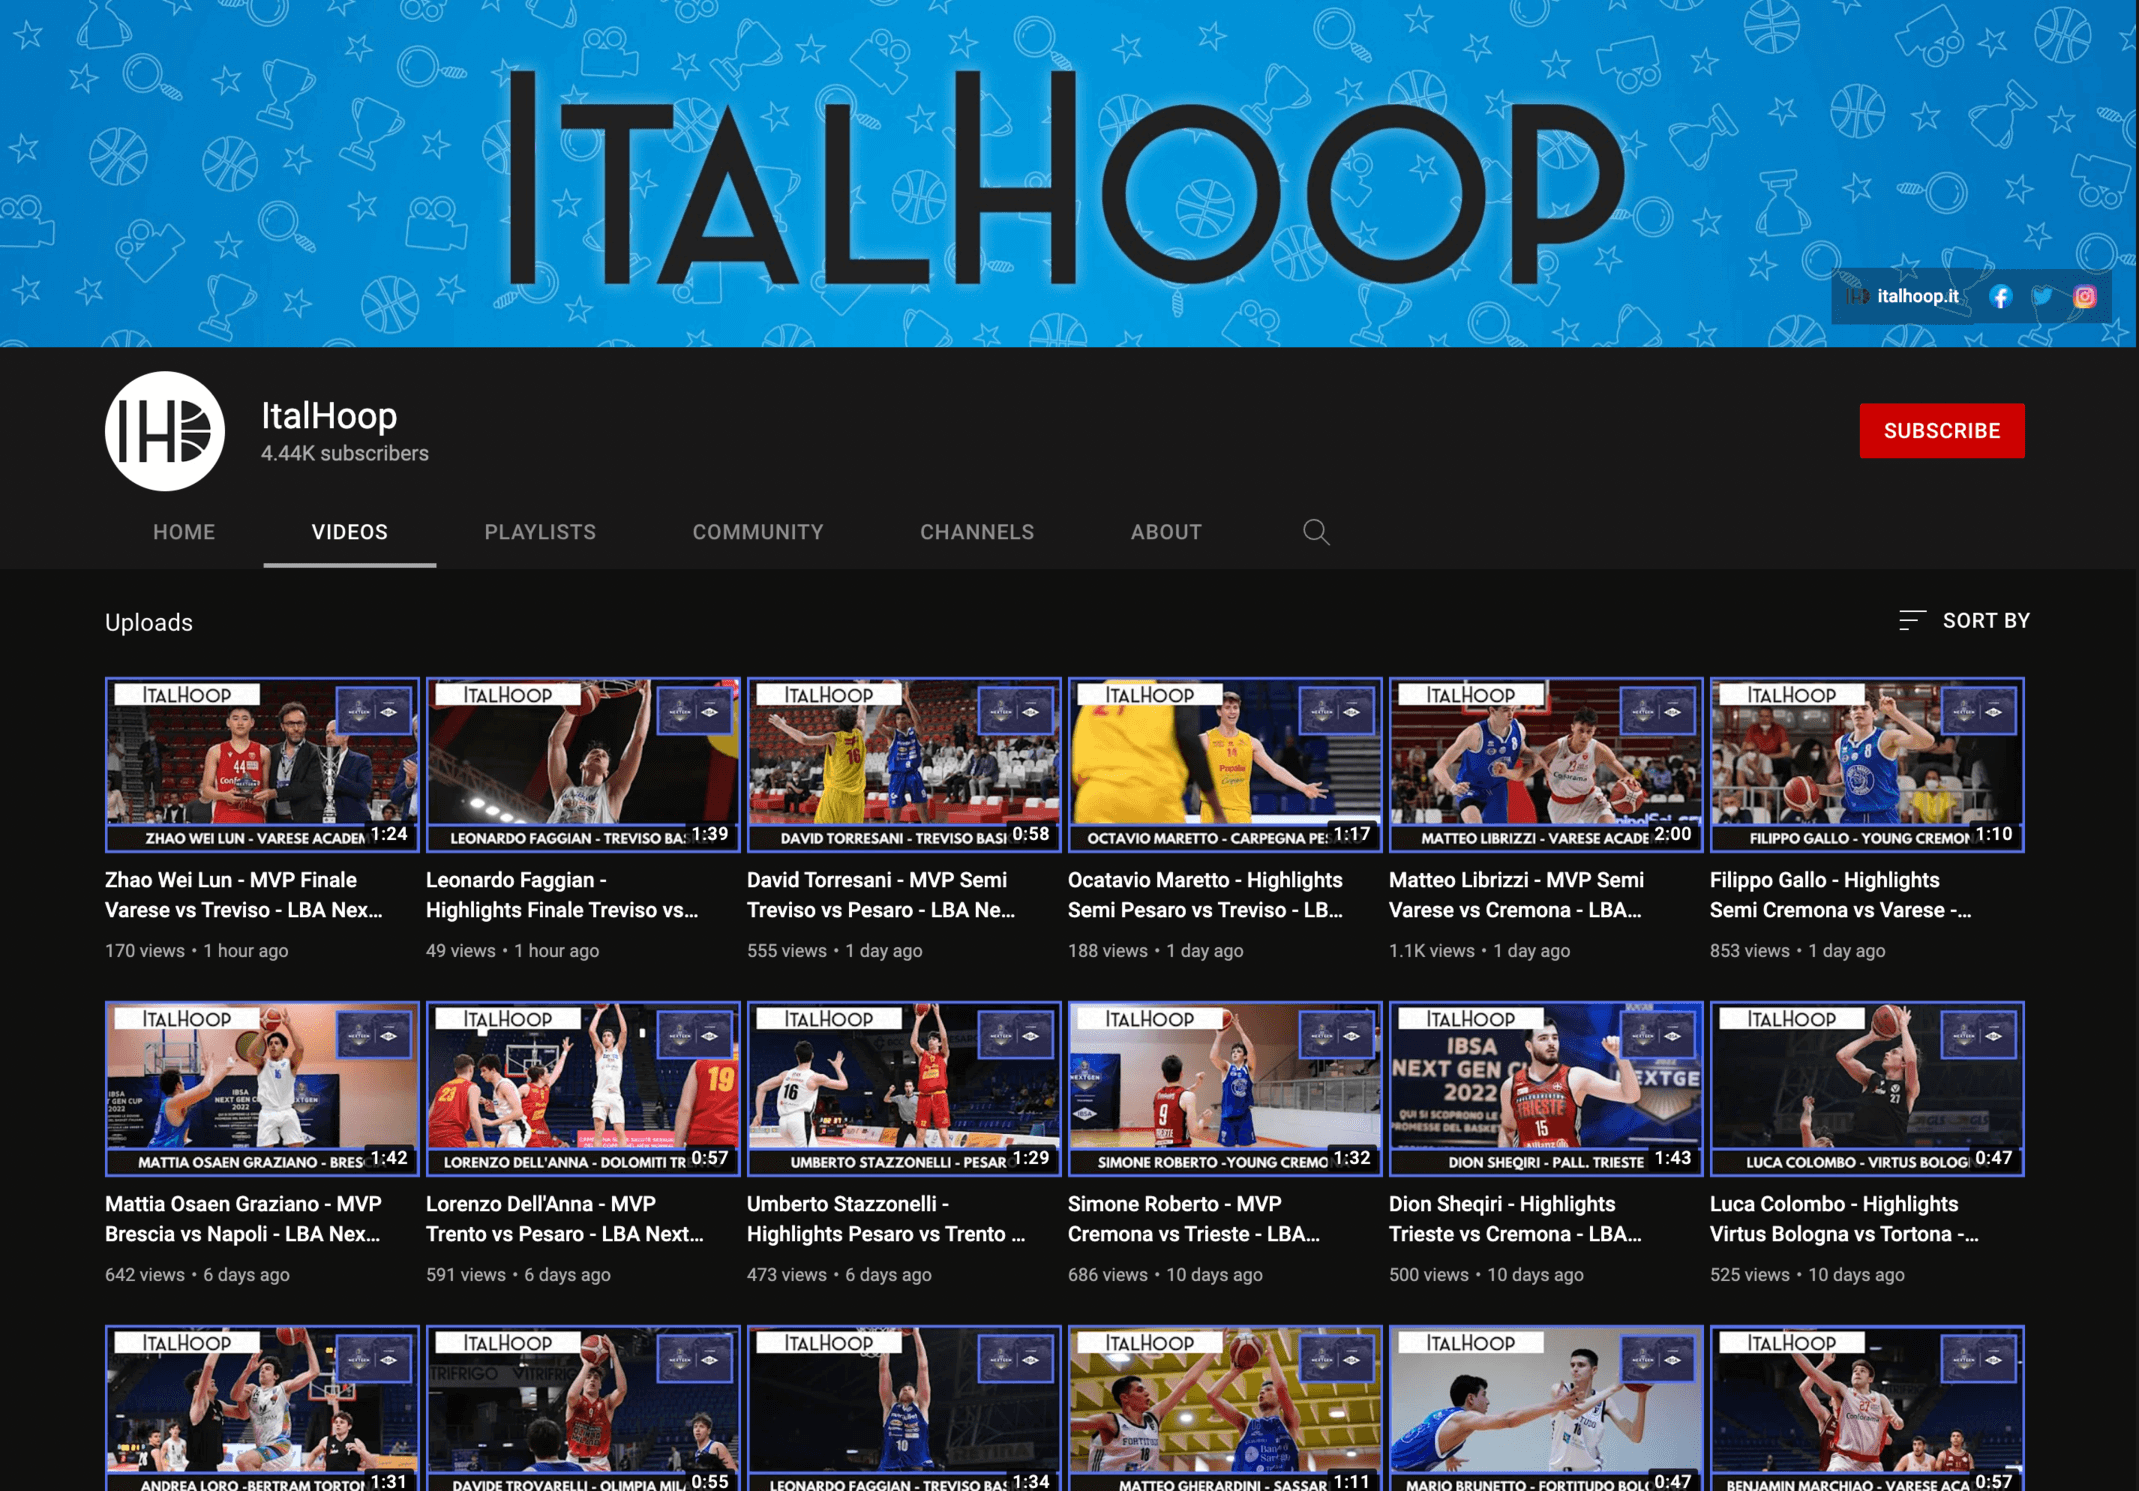Screen dimensions: 2139x1491
Task: Click the title 'Umberto Stazzonelli - Highlights Pesaro'
Action: coord(886,1219)
